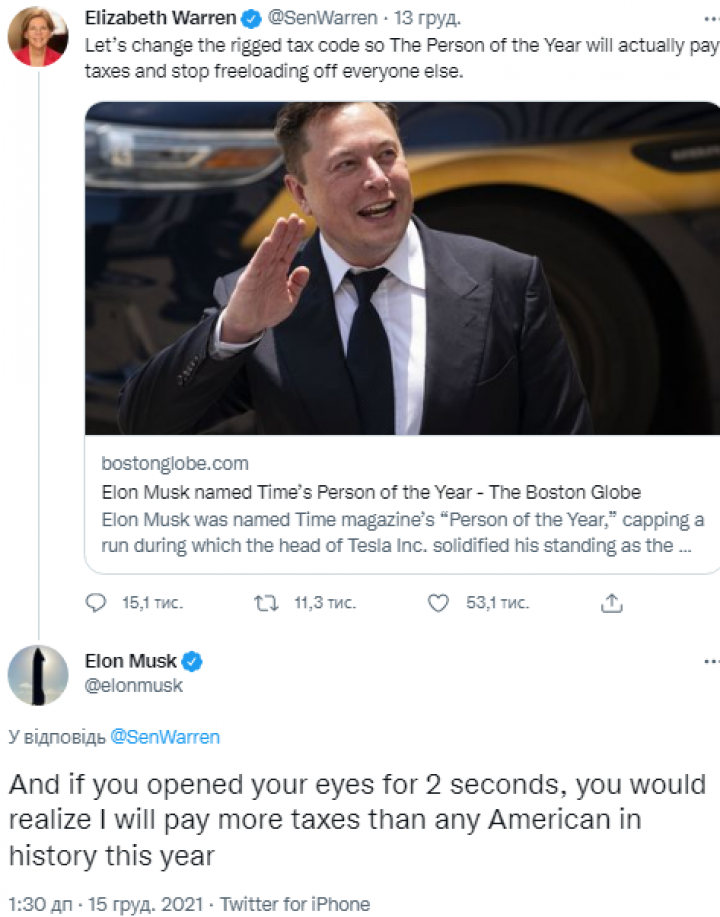
Task: Click the share icon under Warren's tweet
Action: tap(612, 603)
